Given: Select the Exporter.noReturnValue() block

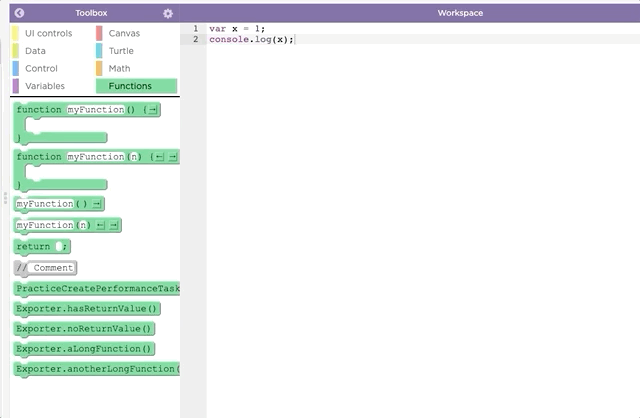Looking at the screenshot, I should click(84, 329).
